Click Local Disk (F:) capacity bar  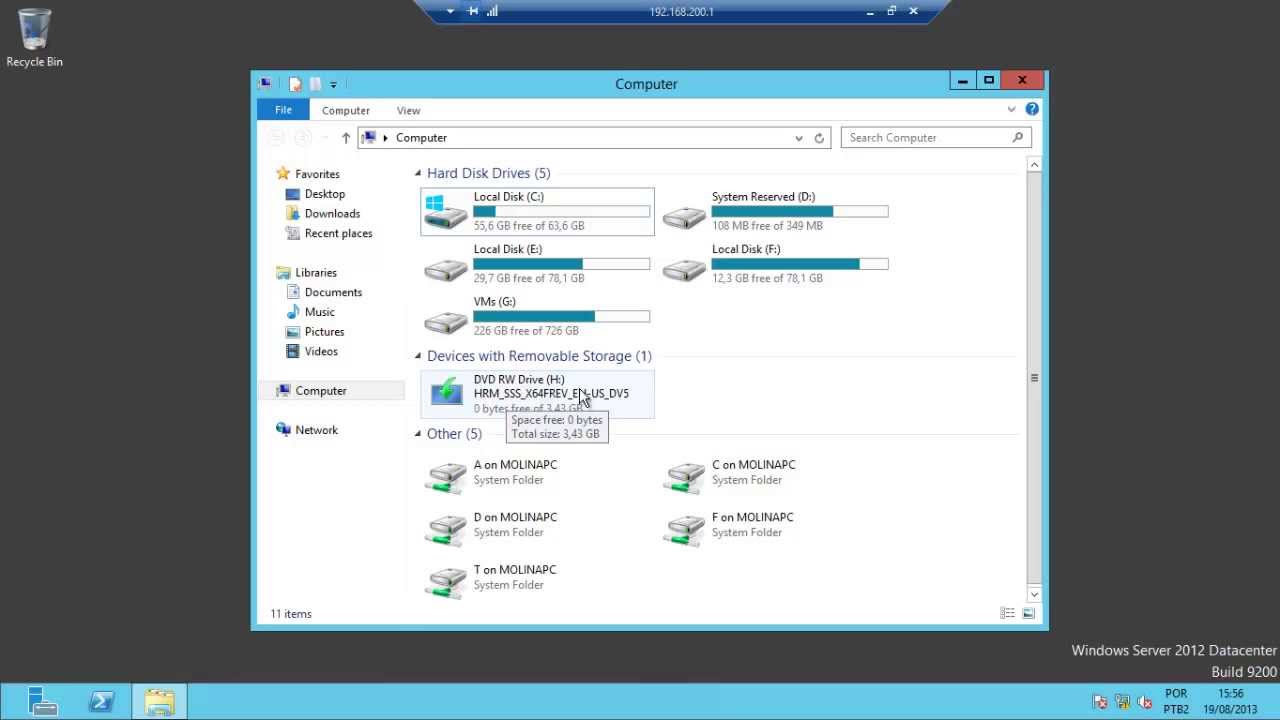[x=800, y=264]
